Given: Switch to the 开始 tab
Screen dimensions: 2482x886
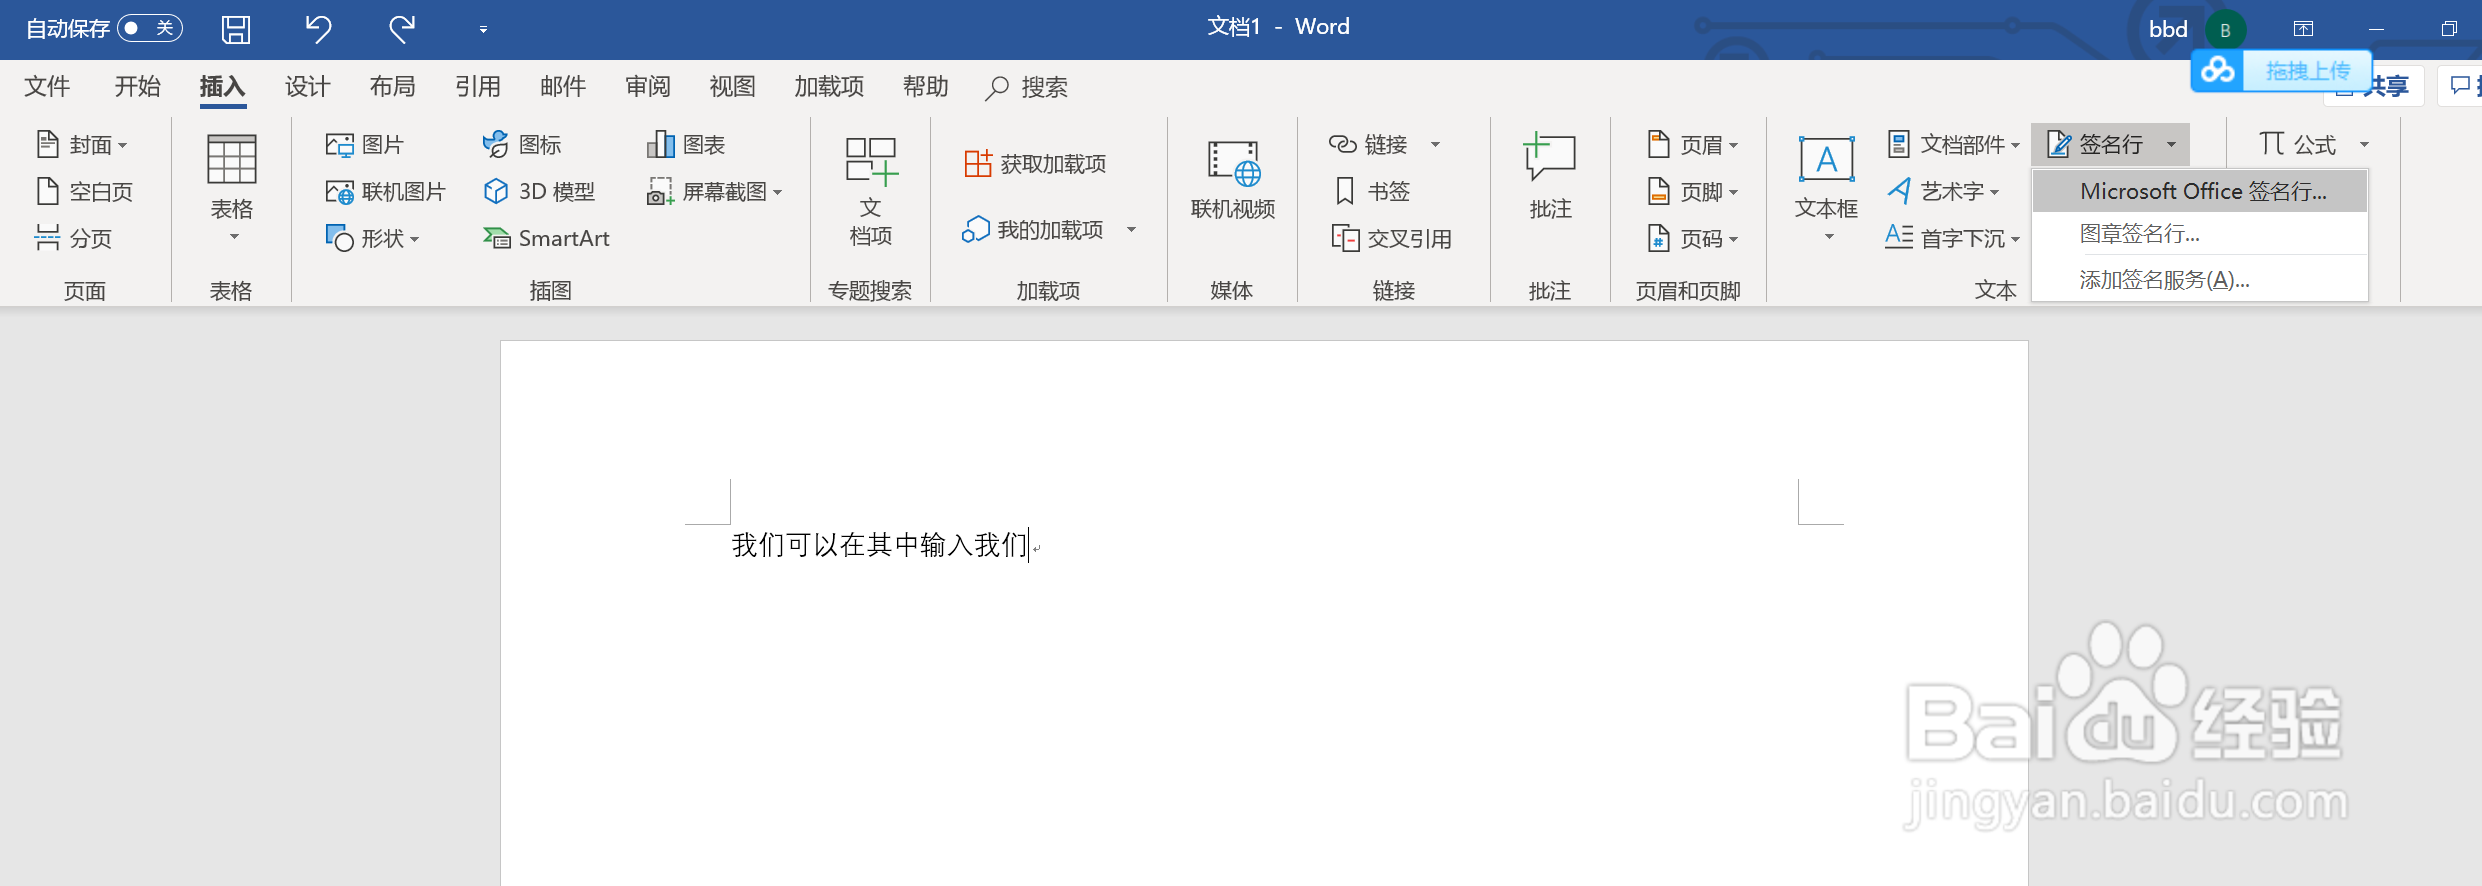Looking at the screenshot, I should [x=137, y=87].
